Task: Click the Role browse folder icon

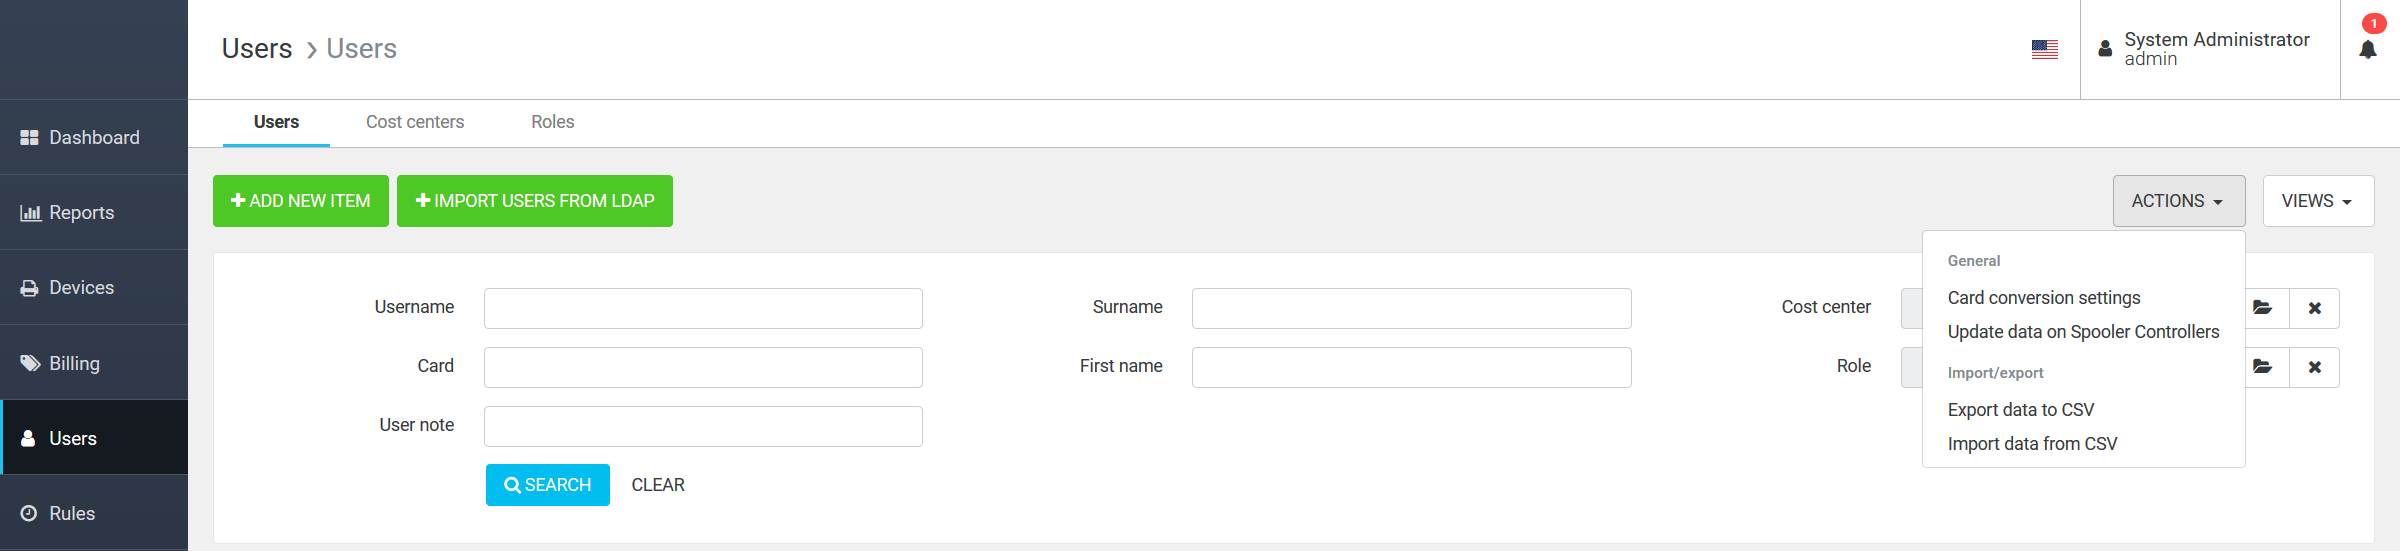Action: 2263,367
